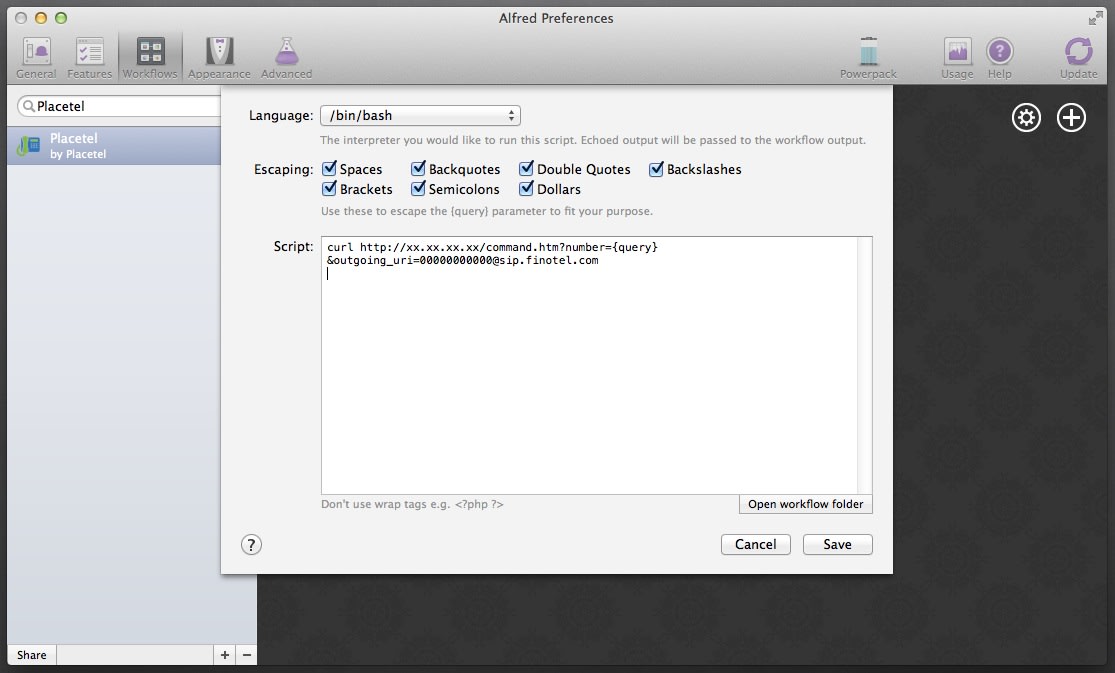Click the Update toolbar icon
This screenshot has height=673, width=1115.
[x=1078, y=58]
